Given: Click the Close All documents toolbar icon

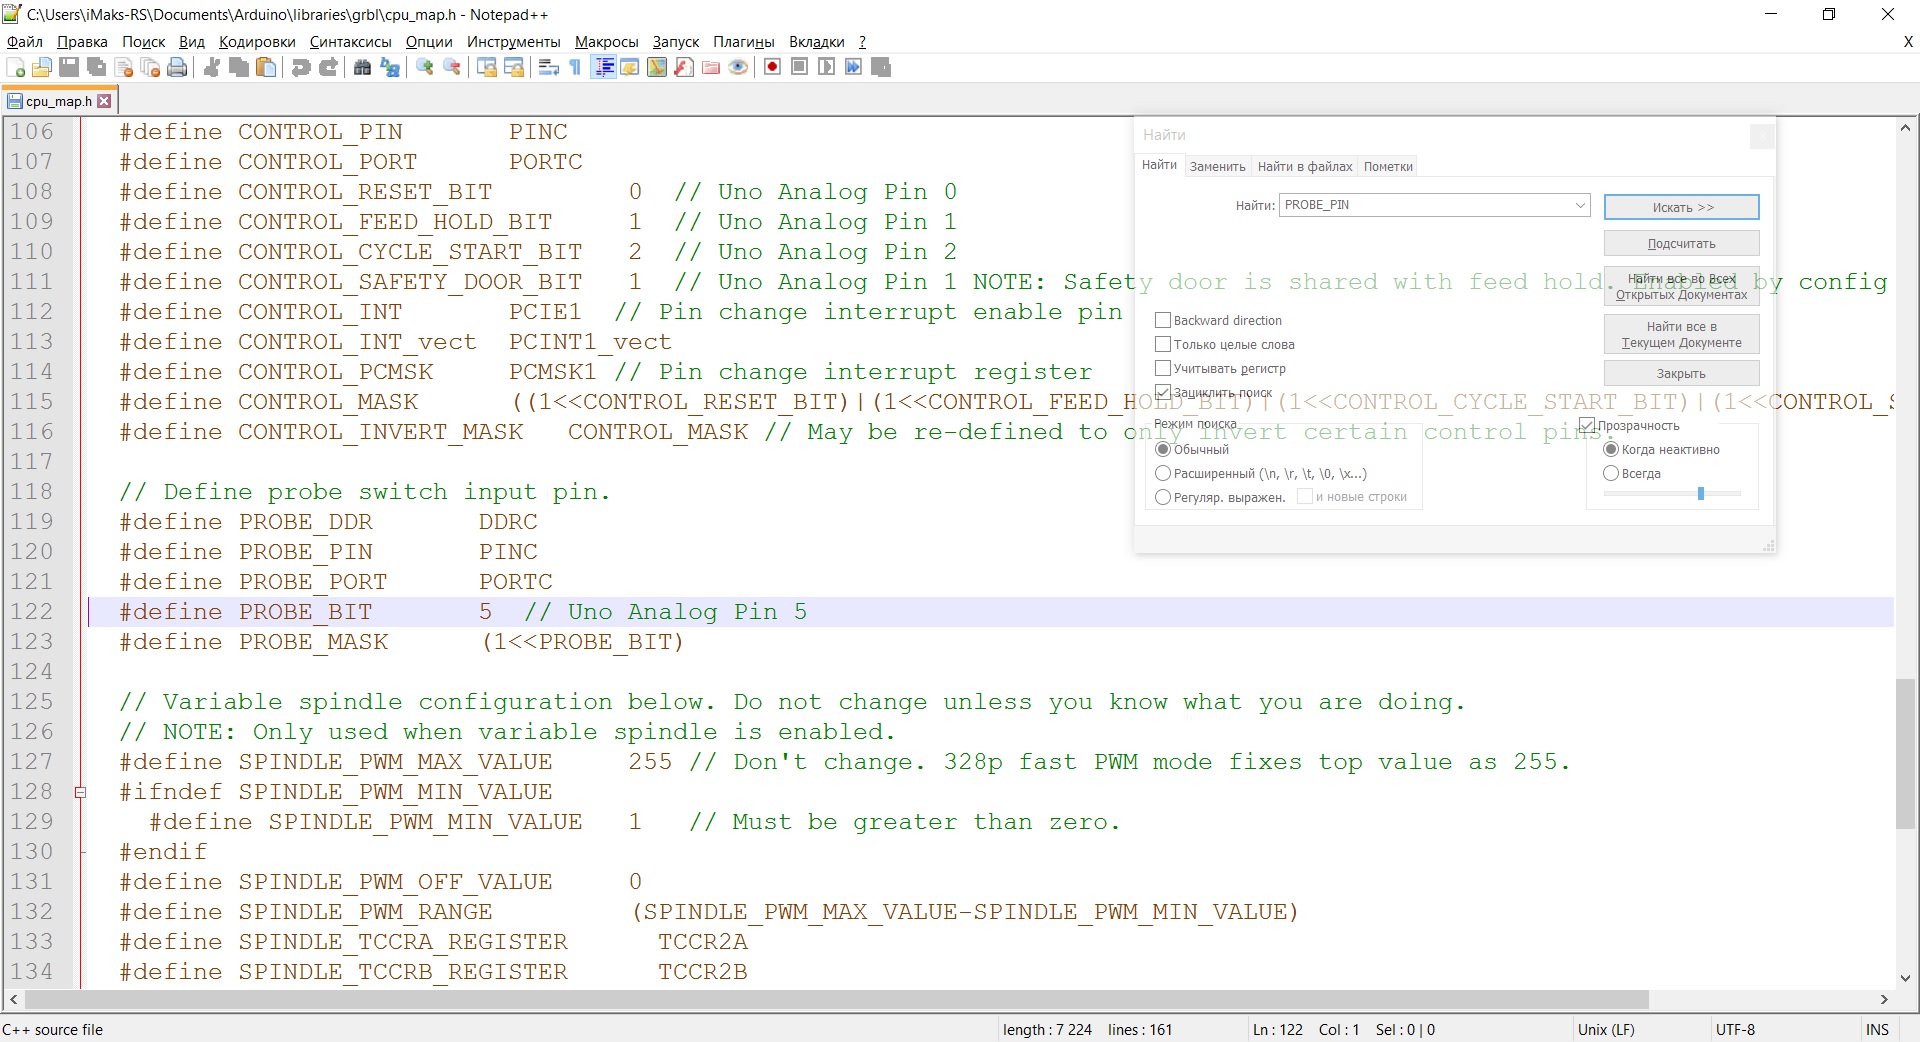Looking at the screenshot, I should [151, 67].
